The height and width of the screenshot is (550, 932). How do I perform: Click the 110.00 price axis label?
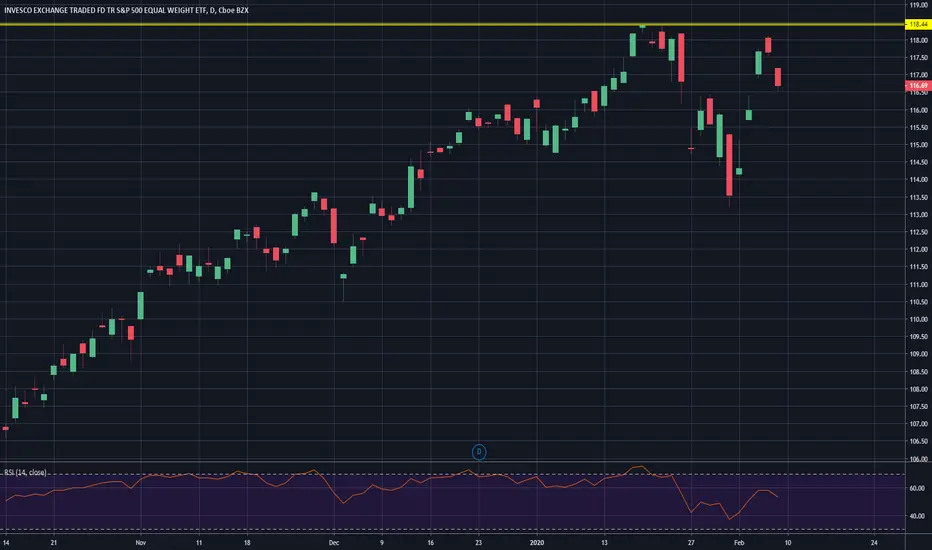[x=918, y=319]
